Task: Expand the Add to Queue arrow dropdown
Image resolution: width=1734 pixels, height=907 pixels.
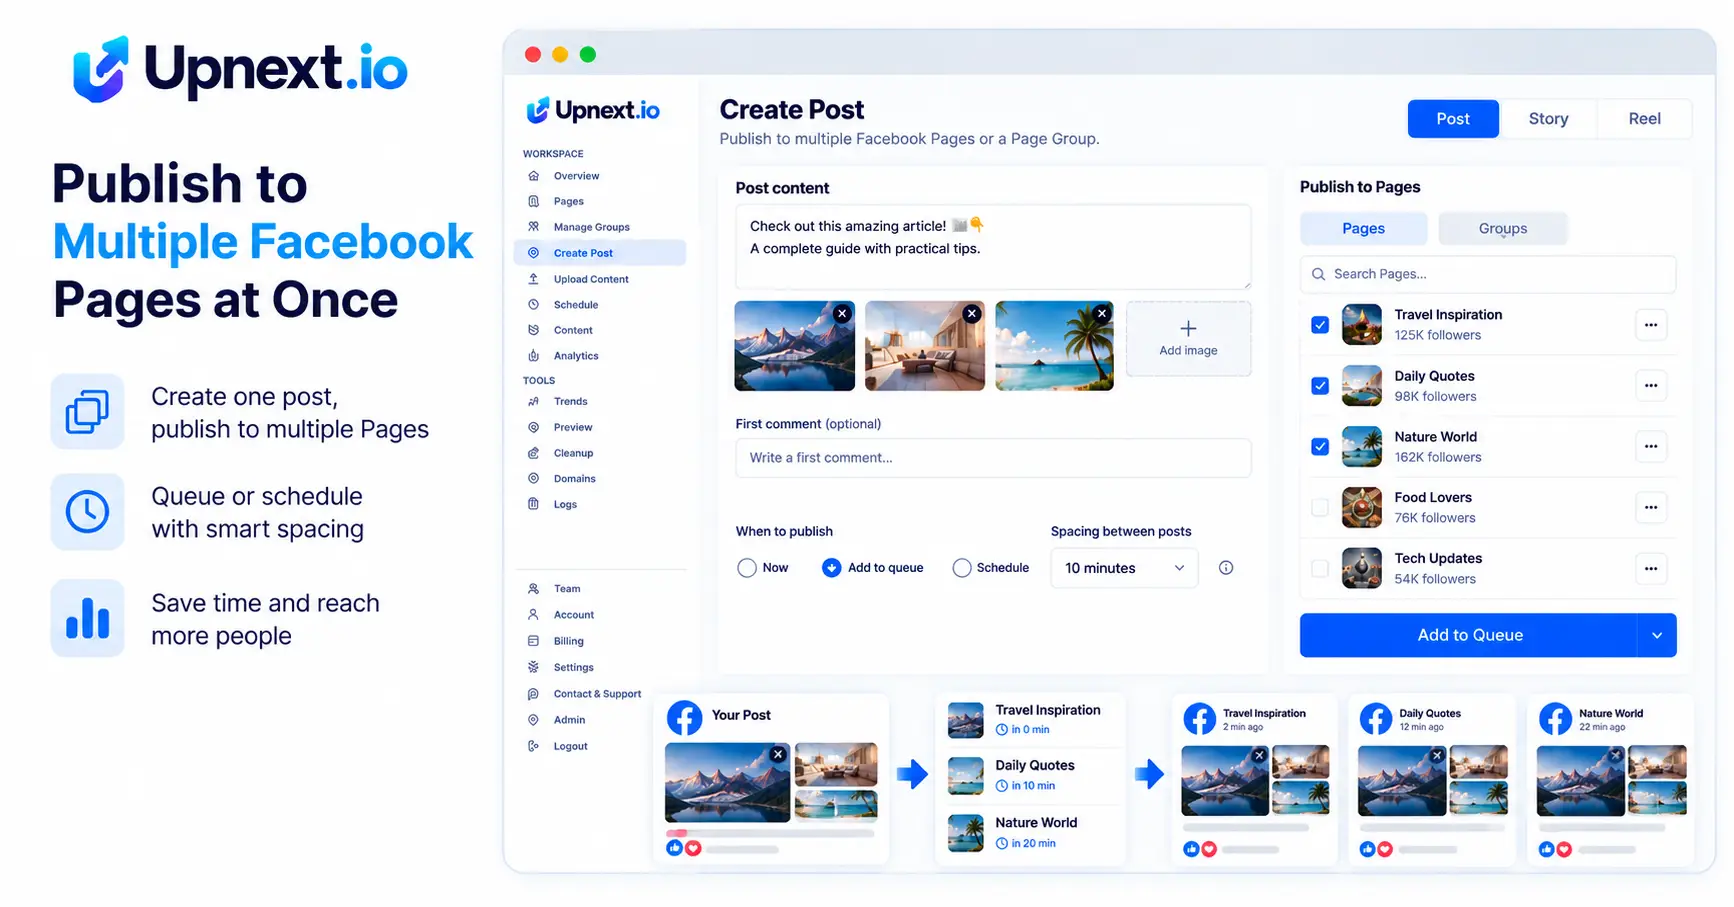Action: point(1657,635)
